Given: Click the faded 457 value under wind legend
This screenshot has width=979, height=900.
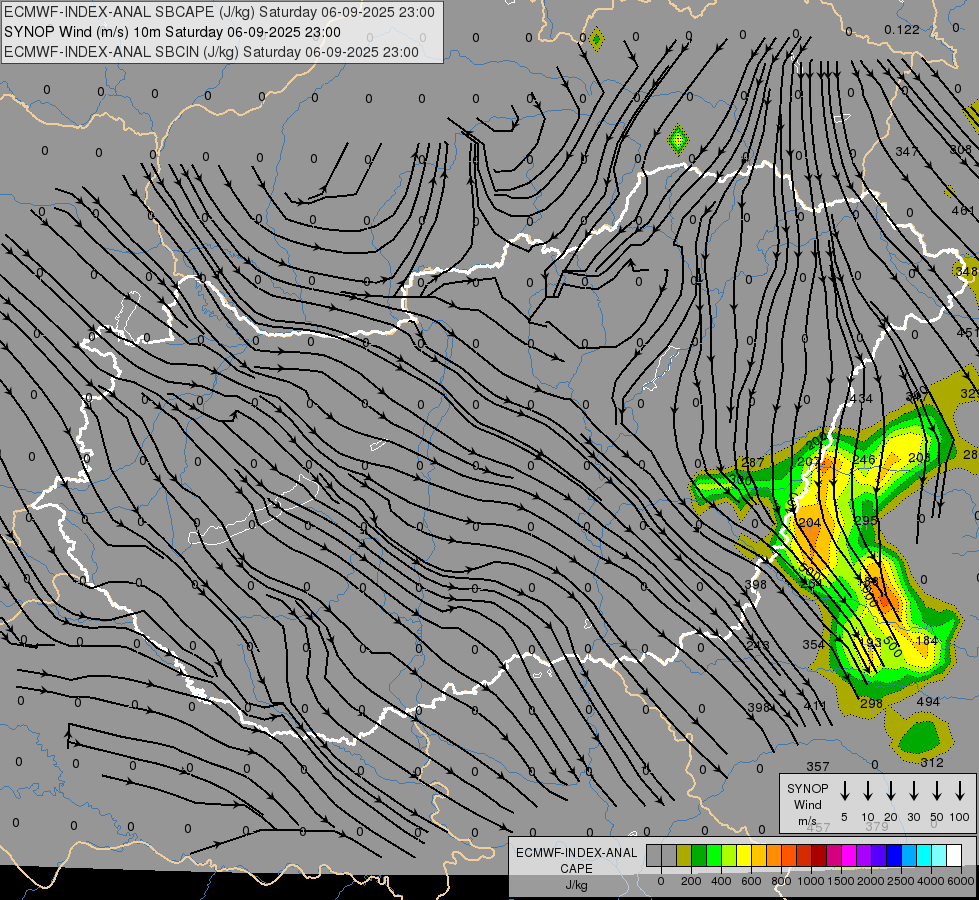Looking at the screenshot, I should [x=819, y=828].
